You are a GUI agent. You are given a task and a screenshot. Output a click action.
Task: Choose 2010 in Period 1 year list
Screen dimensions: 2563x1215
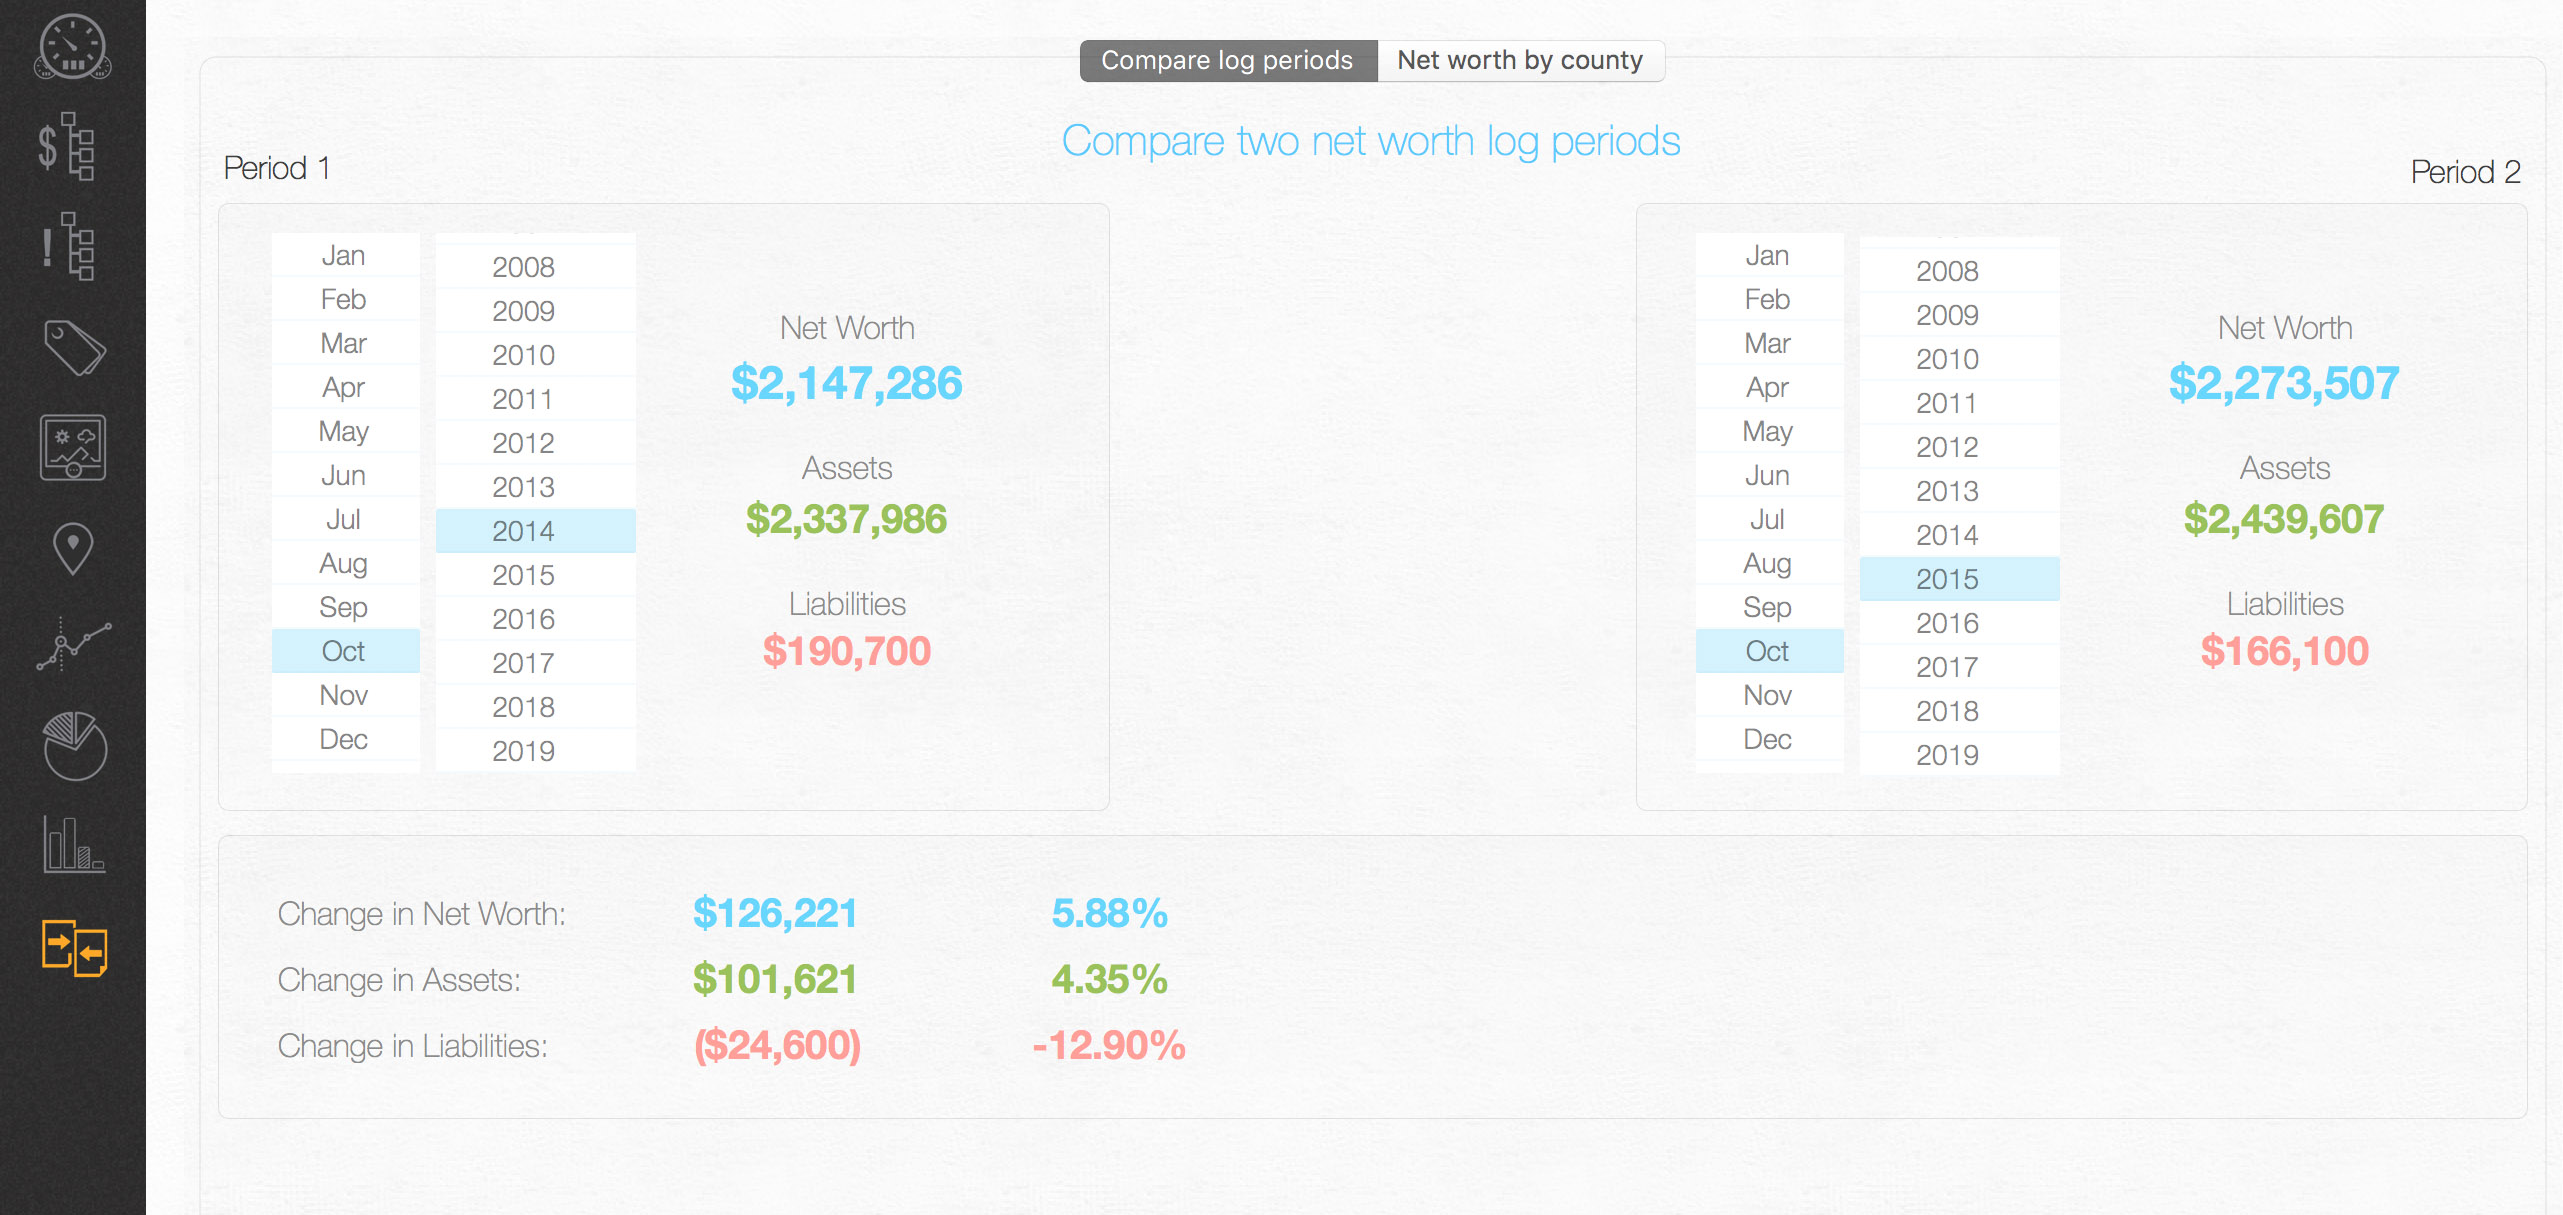pyautogui.click(x=535, y=355)
